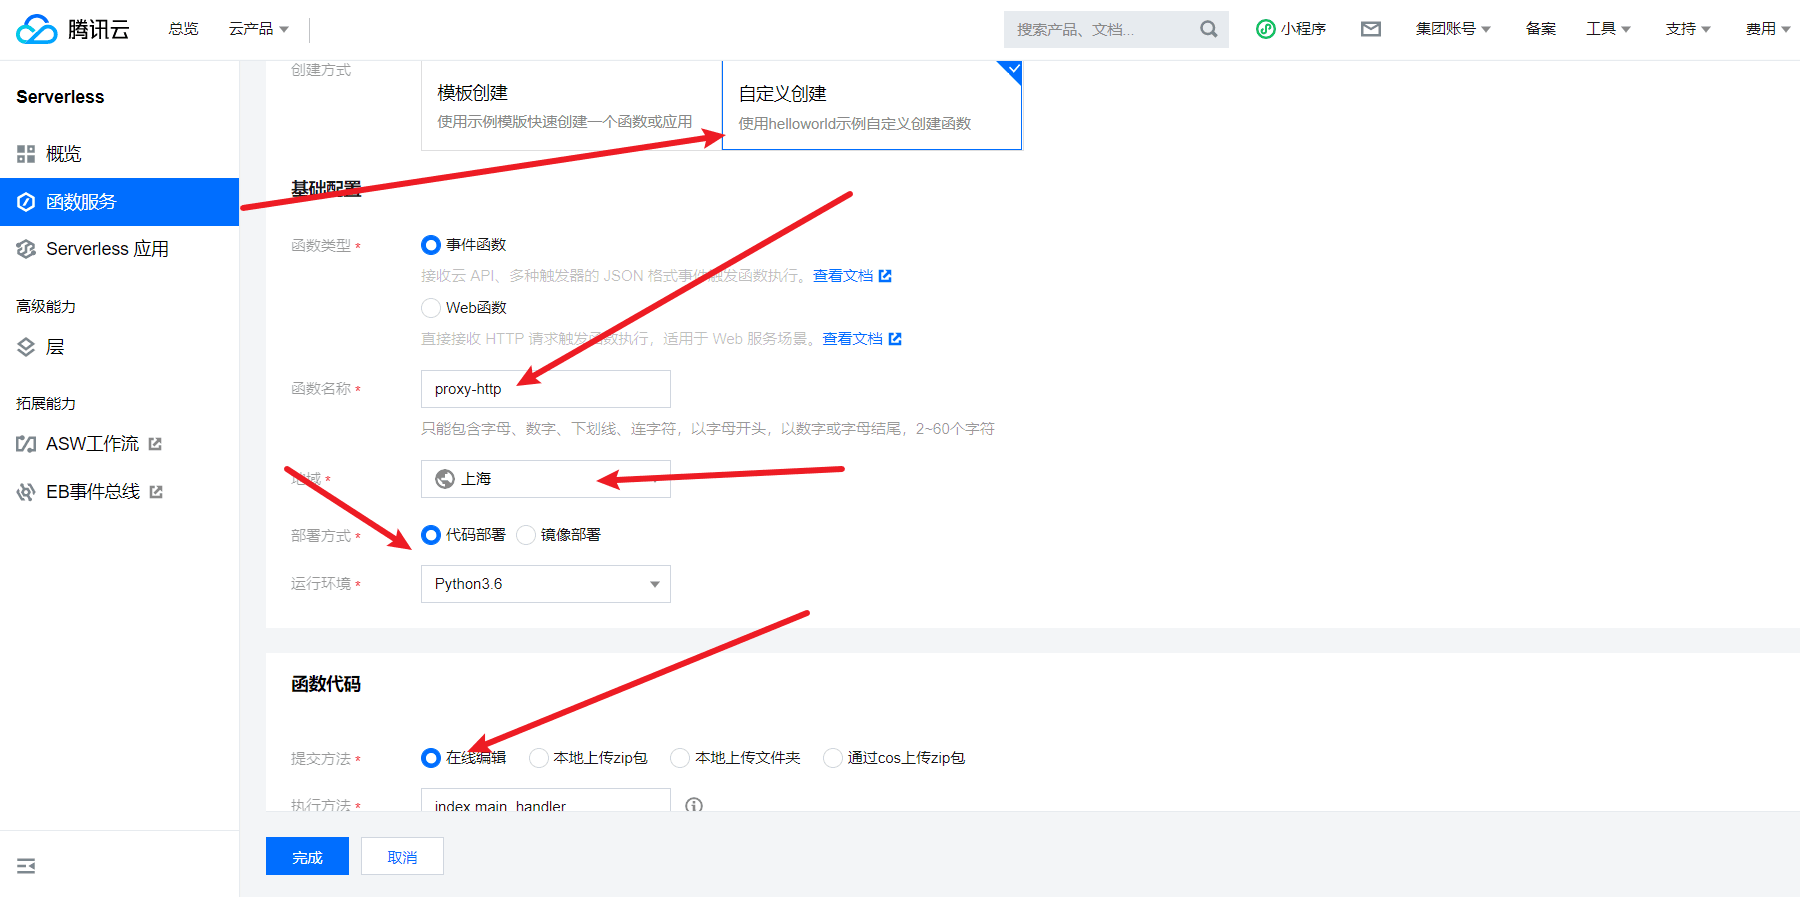1800x897 pixels.
Task: Open the 备案 top navigation link
Action: [x=1541, y=29]
